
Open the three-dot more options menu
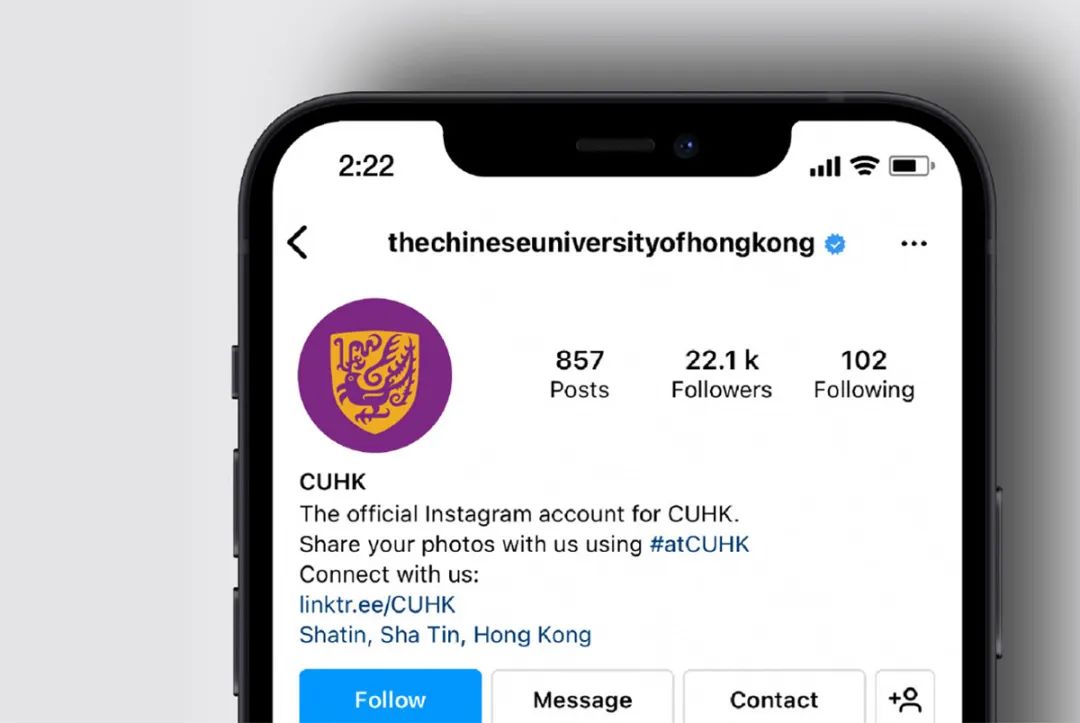tap(913, 243)
